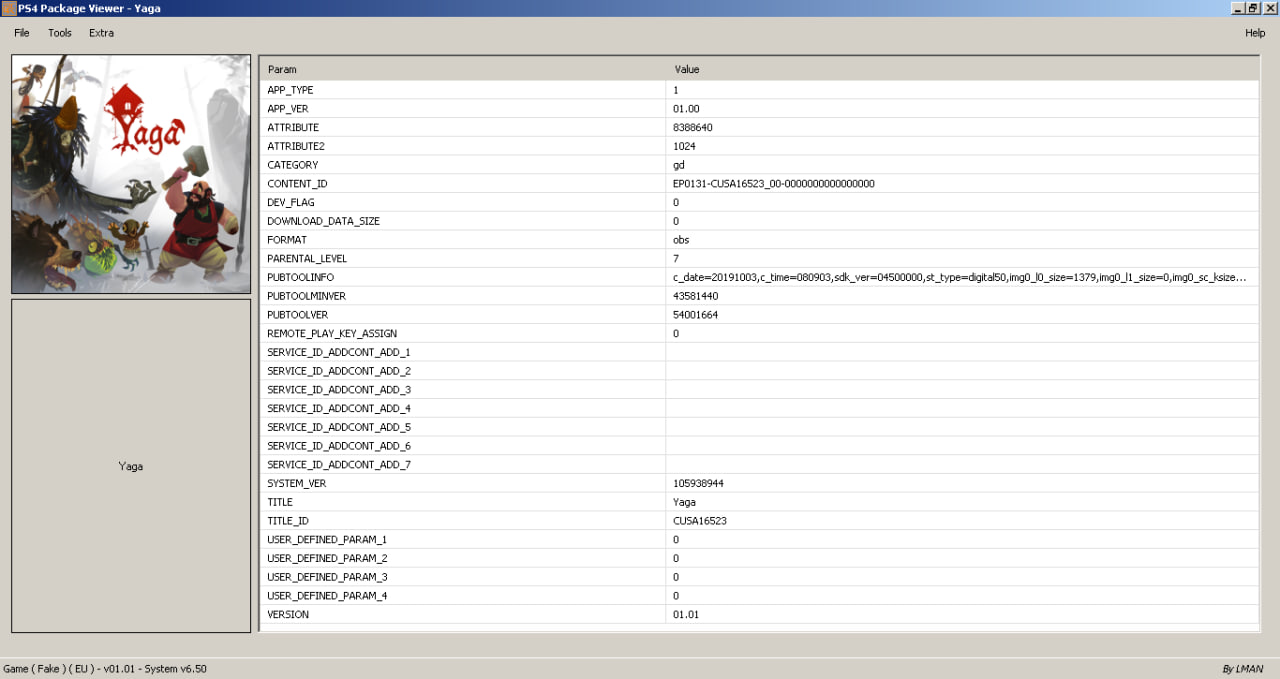
Task: Select the VERSION parameter
Action: click(x=288, y=615)
